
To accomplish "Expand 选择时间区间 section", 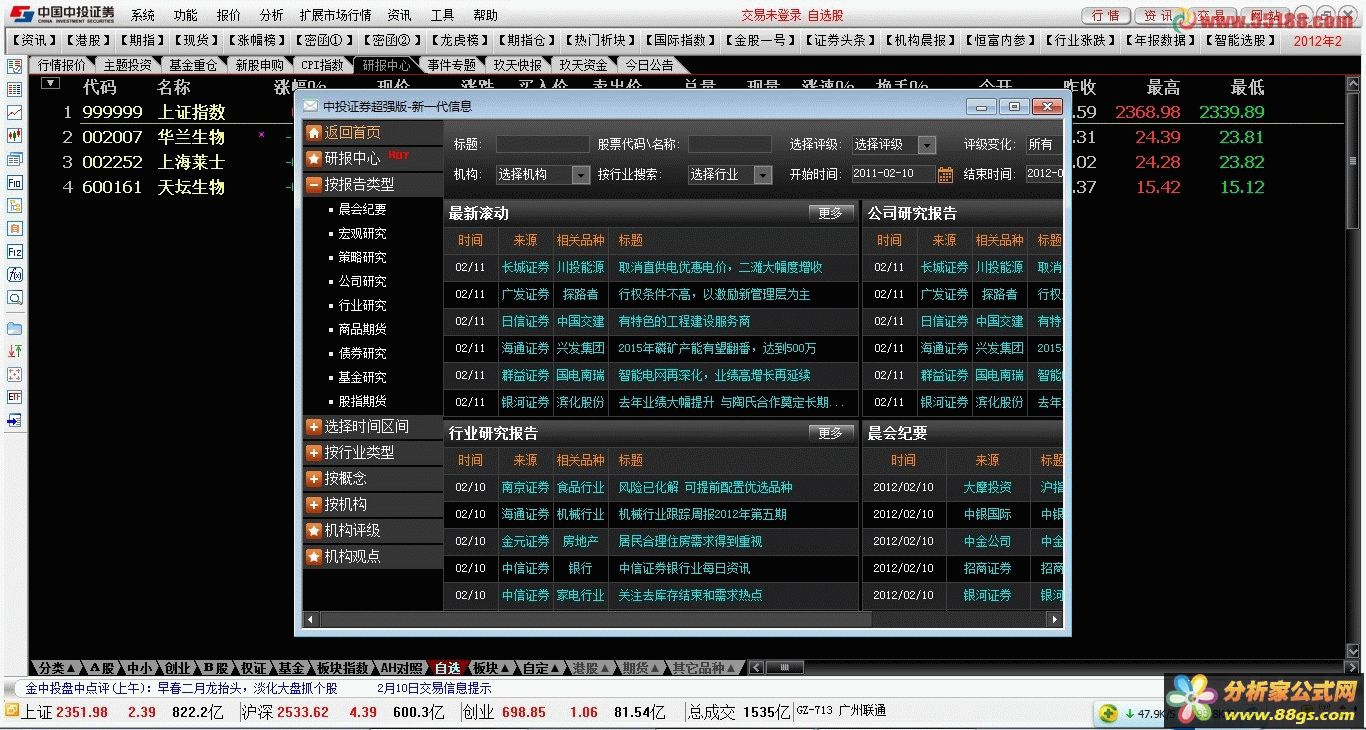I will point(372,426).
